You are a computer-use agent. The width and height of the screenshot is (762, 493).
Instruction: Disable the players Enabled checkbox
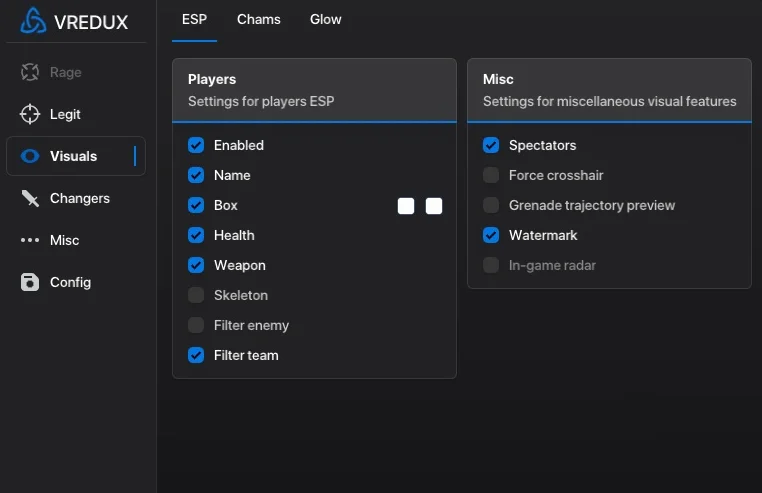click(x=196, y=145)
